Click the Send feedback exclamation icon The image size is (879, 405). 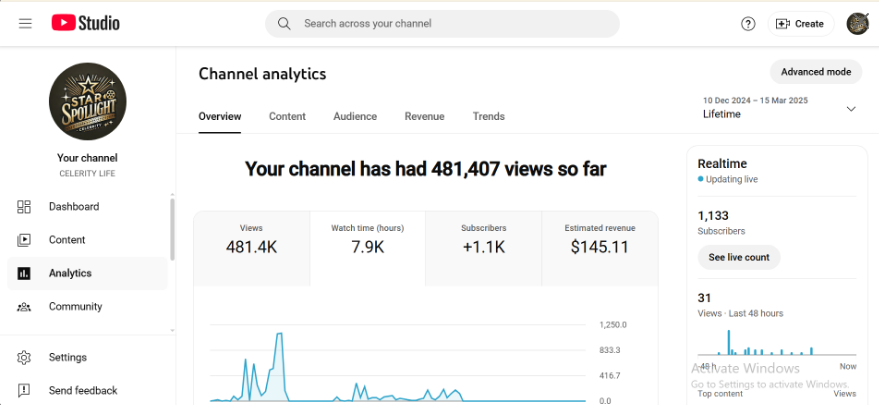24,390
